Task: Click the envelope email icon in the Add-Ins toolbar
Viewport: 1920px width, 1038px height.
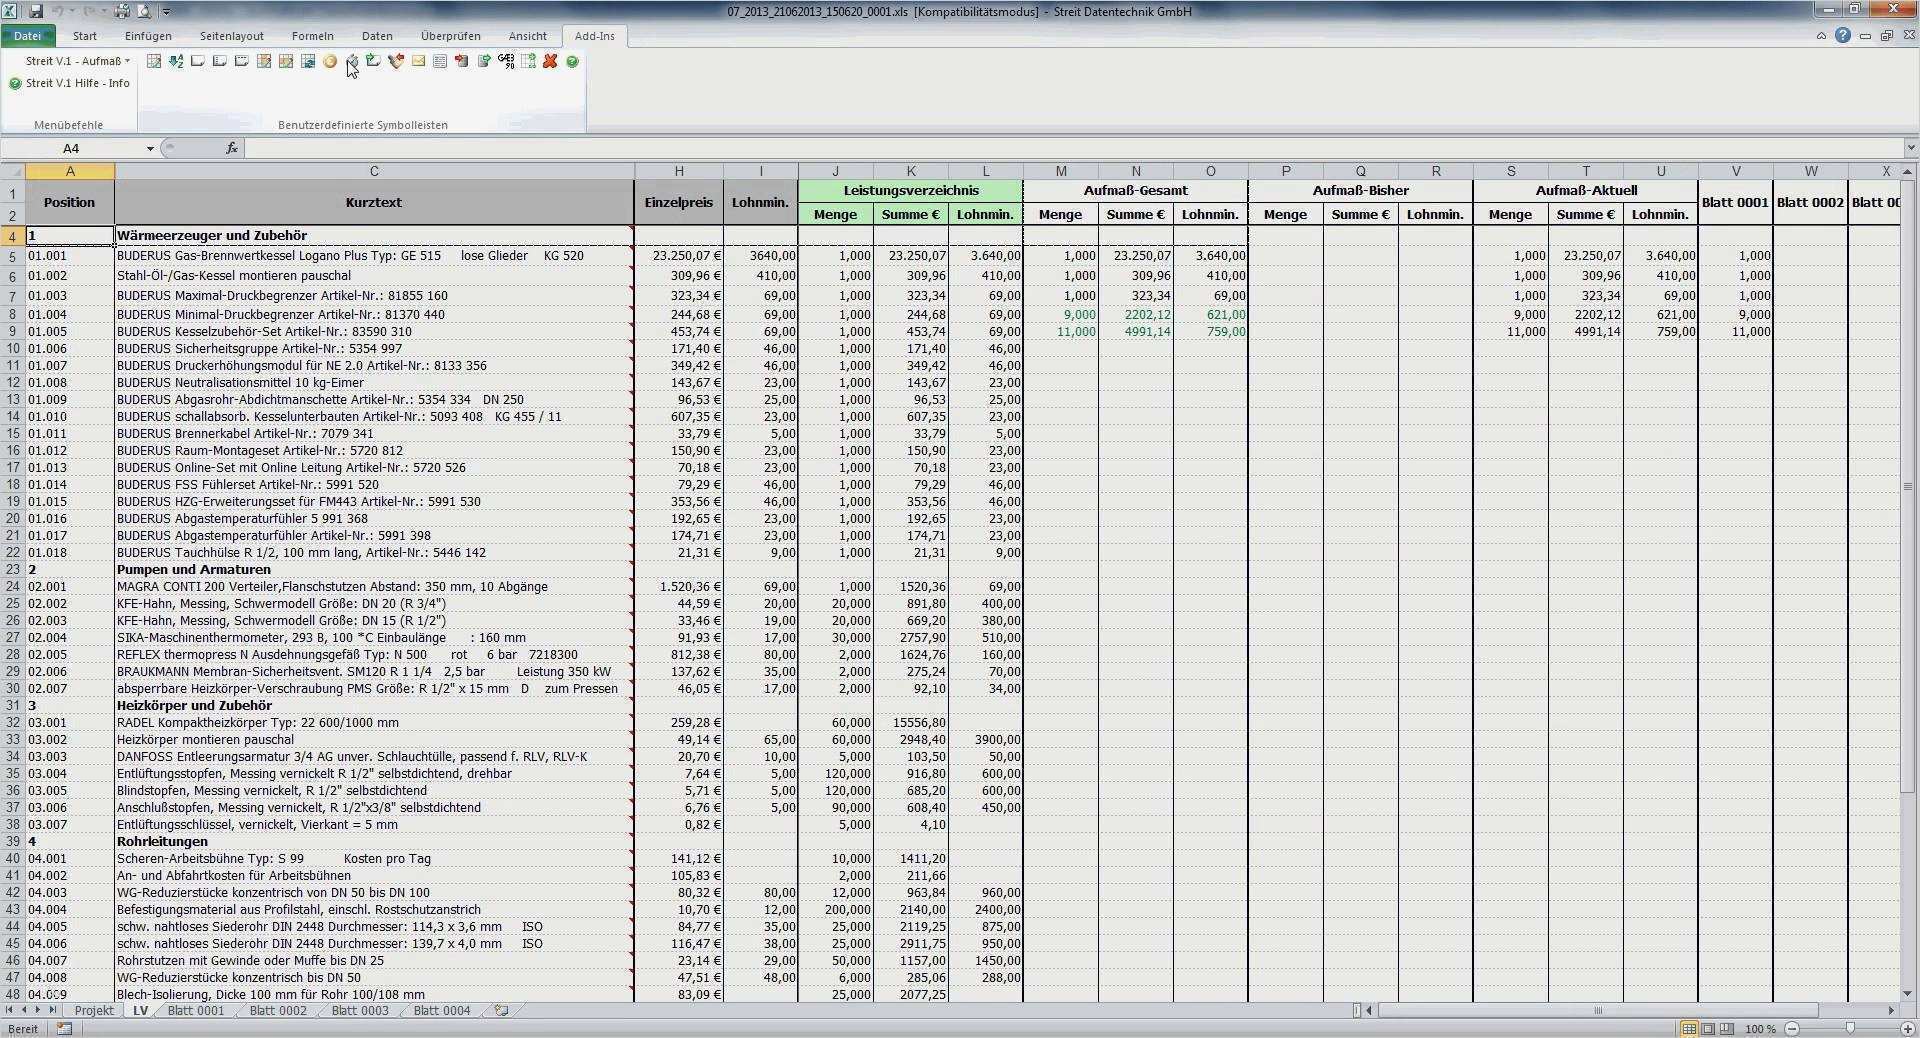Action: click(418, 62)
